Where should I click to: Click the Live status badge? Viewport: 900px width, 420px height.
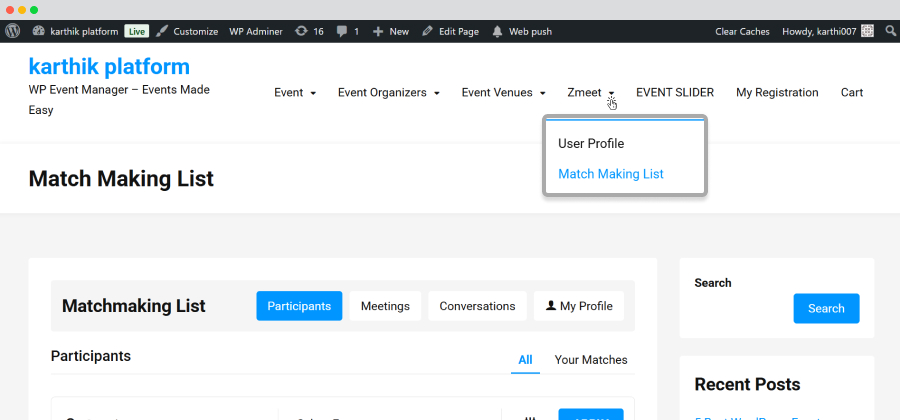point(137,32)
